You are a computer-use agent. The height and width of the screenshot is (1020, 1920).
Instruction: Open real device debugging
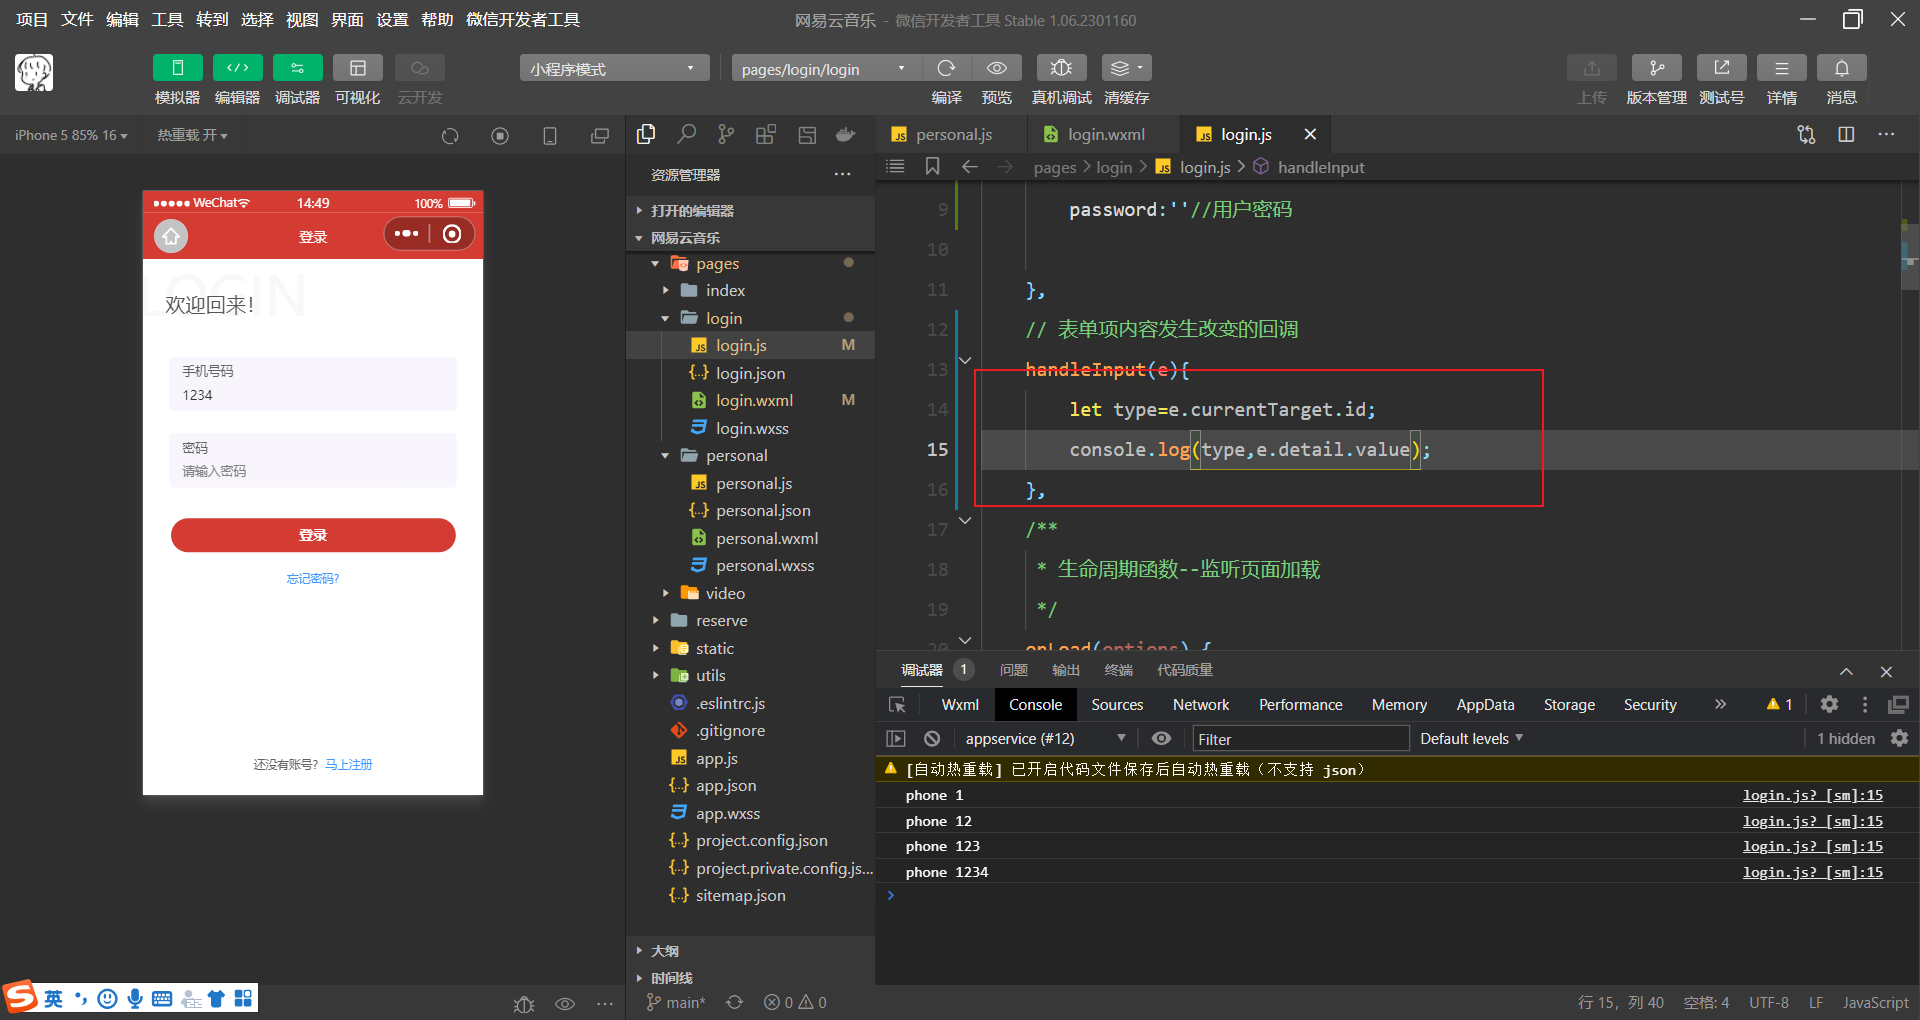pyautogui.click(x=1062, y=68)
